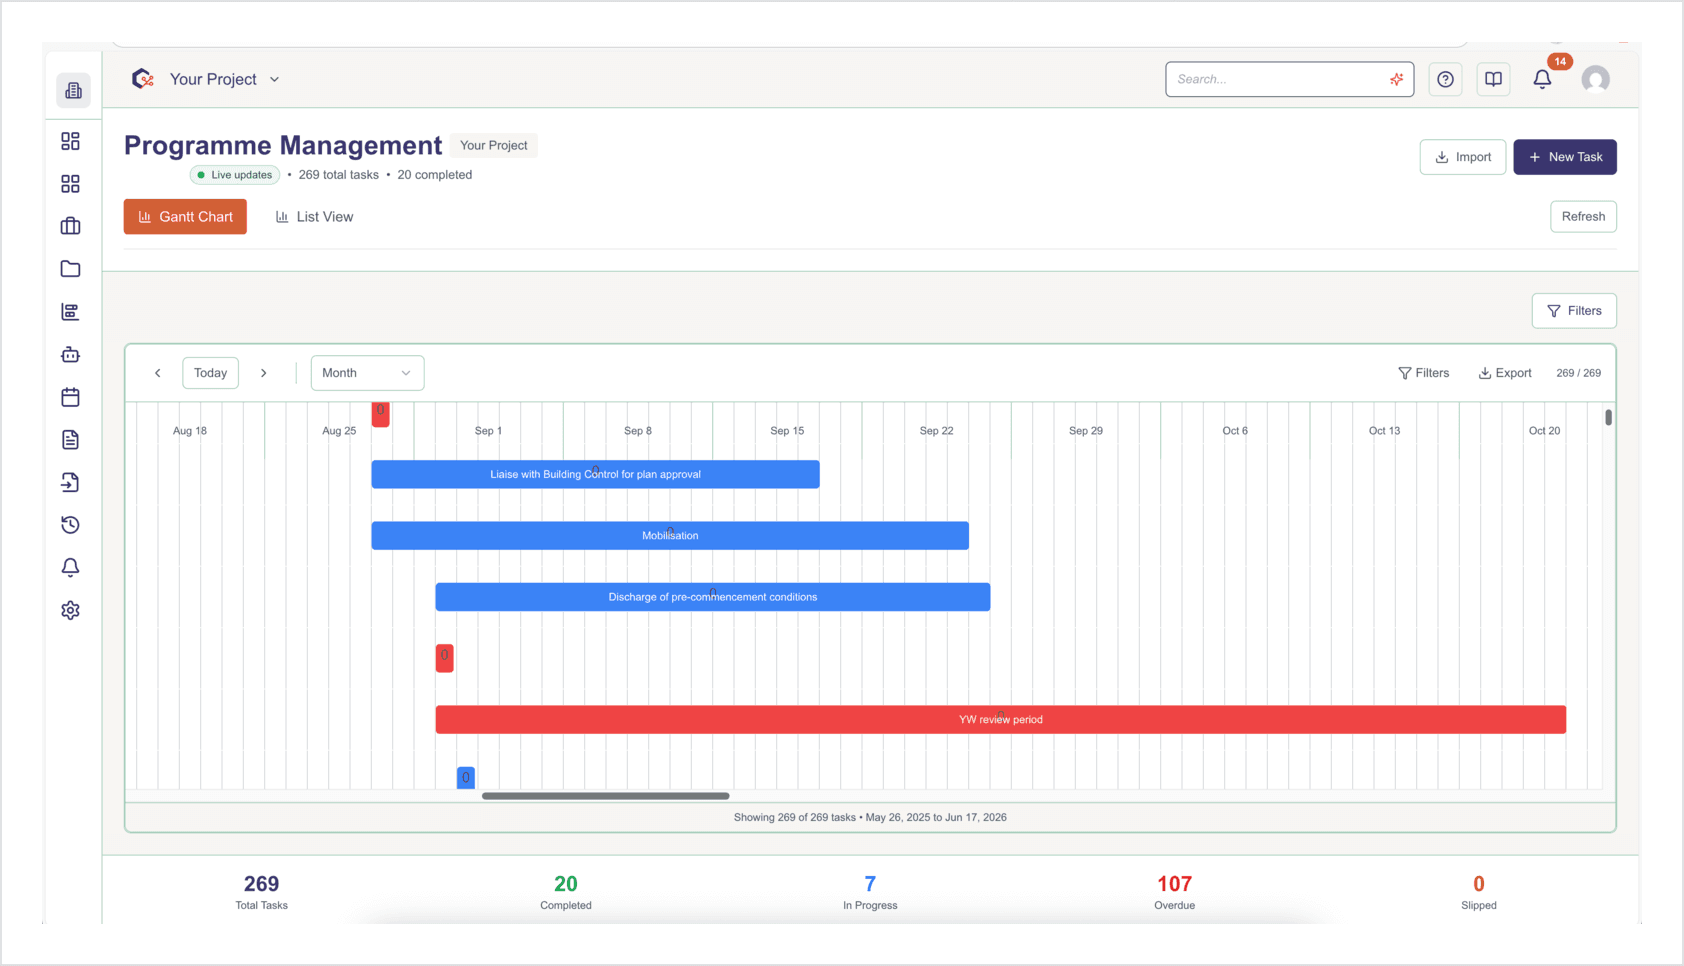This screenshot has height=966, width=1684.
Task: Create a New Task
Action: tap(1565, 157)
